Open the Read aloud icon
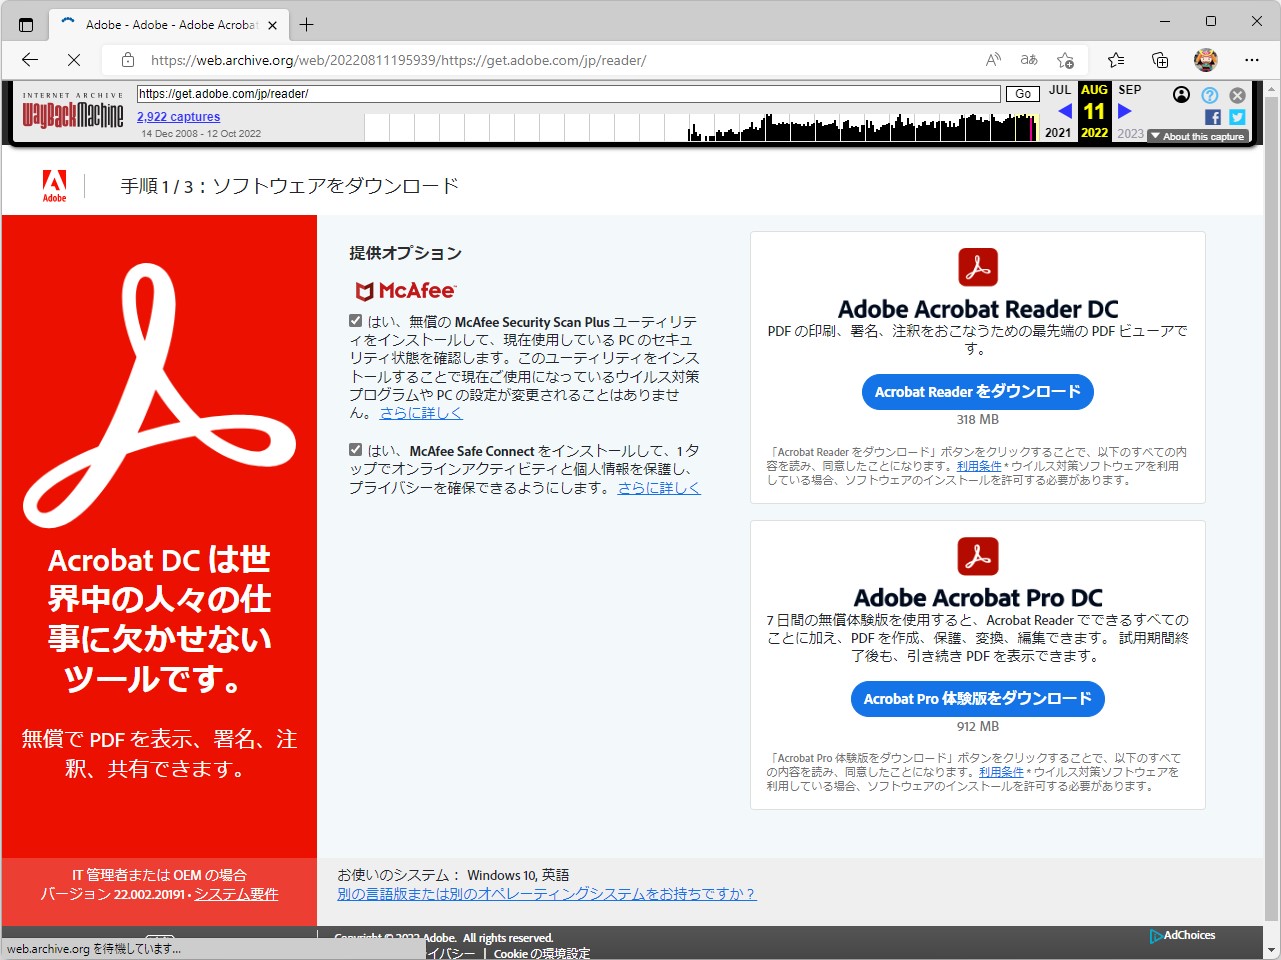Viewport: 1281px width, 960px height. coord(993,60)
